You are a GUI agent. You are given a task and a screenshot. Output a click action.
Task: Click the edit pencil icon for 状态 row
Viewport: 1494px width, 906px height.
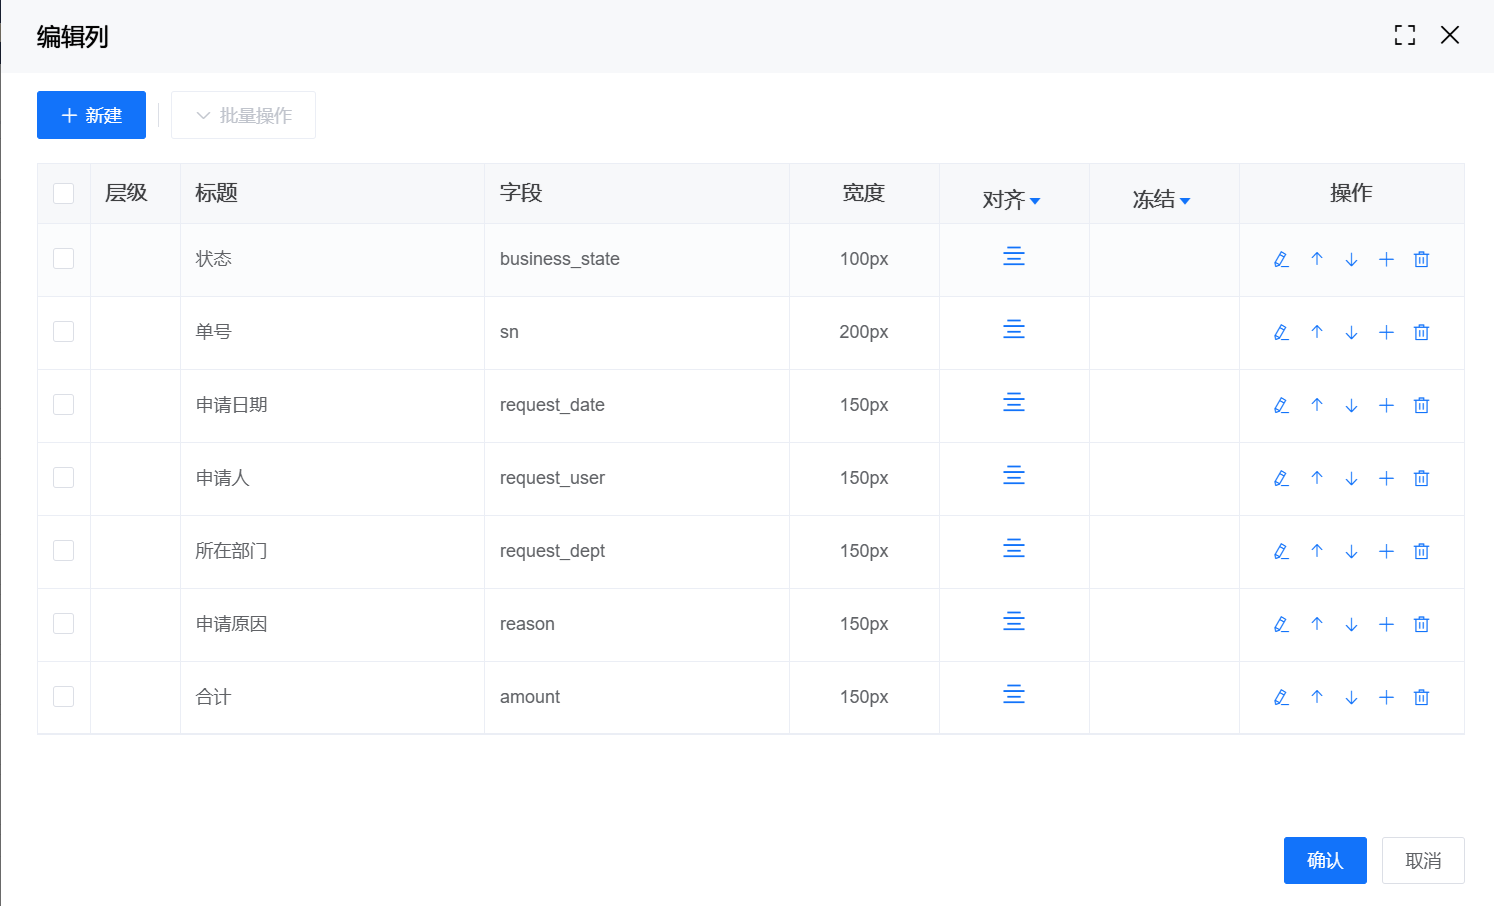coord(1281,260)
